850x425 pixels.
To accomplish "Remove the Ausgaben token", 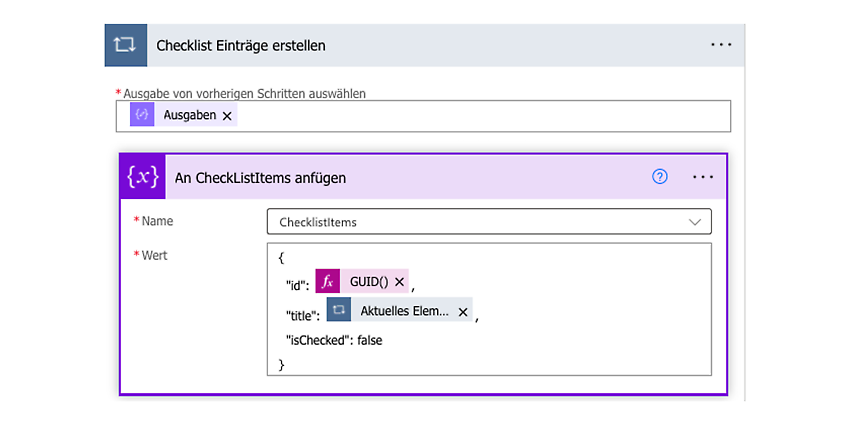I will [227, 115].
